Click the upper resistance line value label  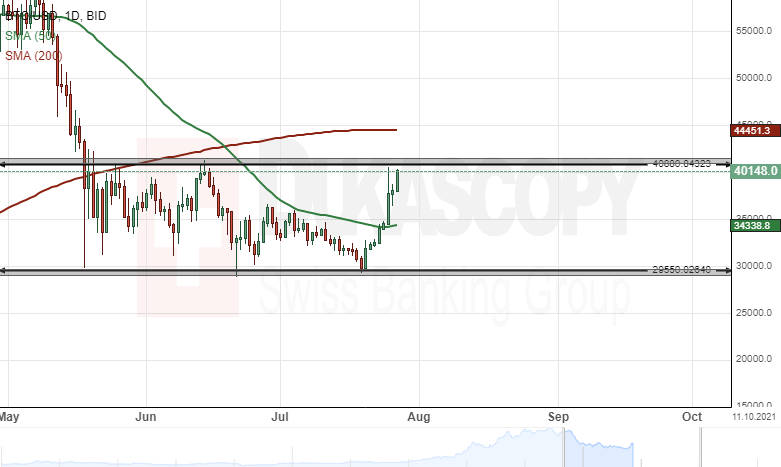point(681,163)
